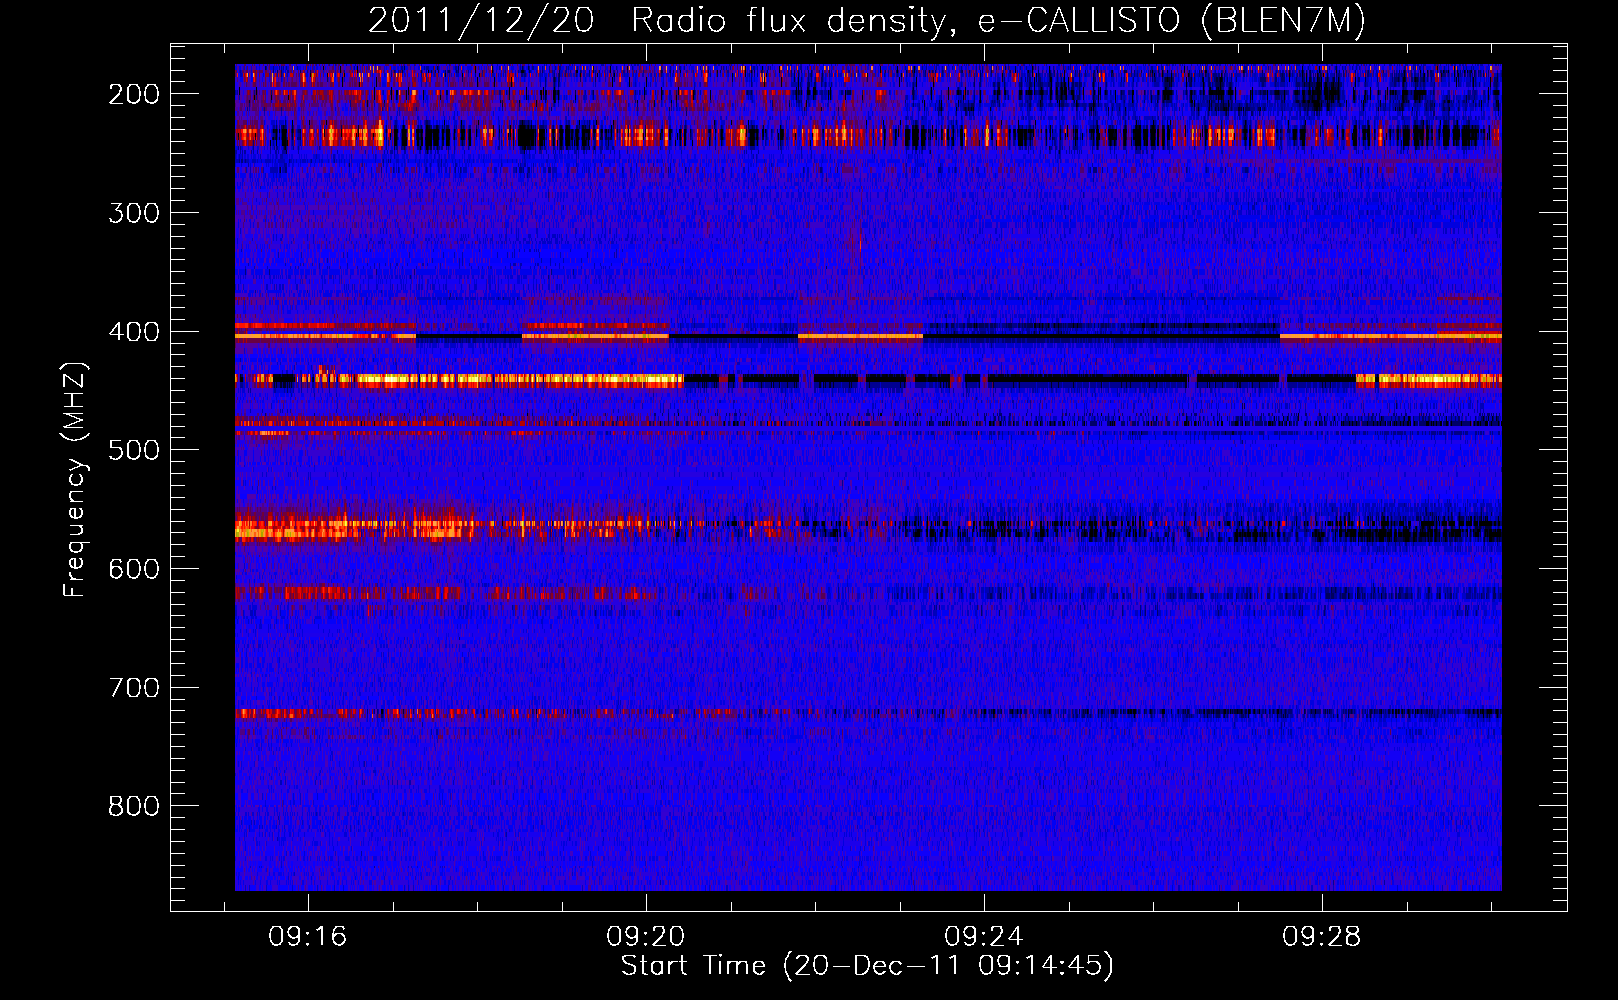Click the plot title "Radio flux density, e-CALLISTO (BLEN7M)"

pyautogui.click(x=998, y=21)
